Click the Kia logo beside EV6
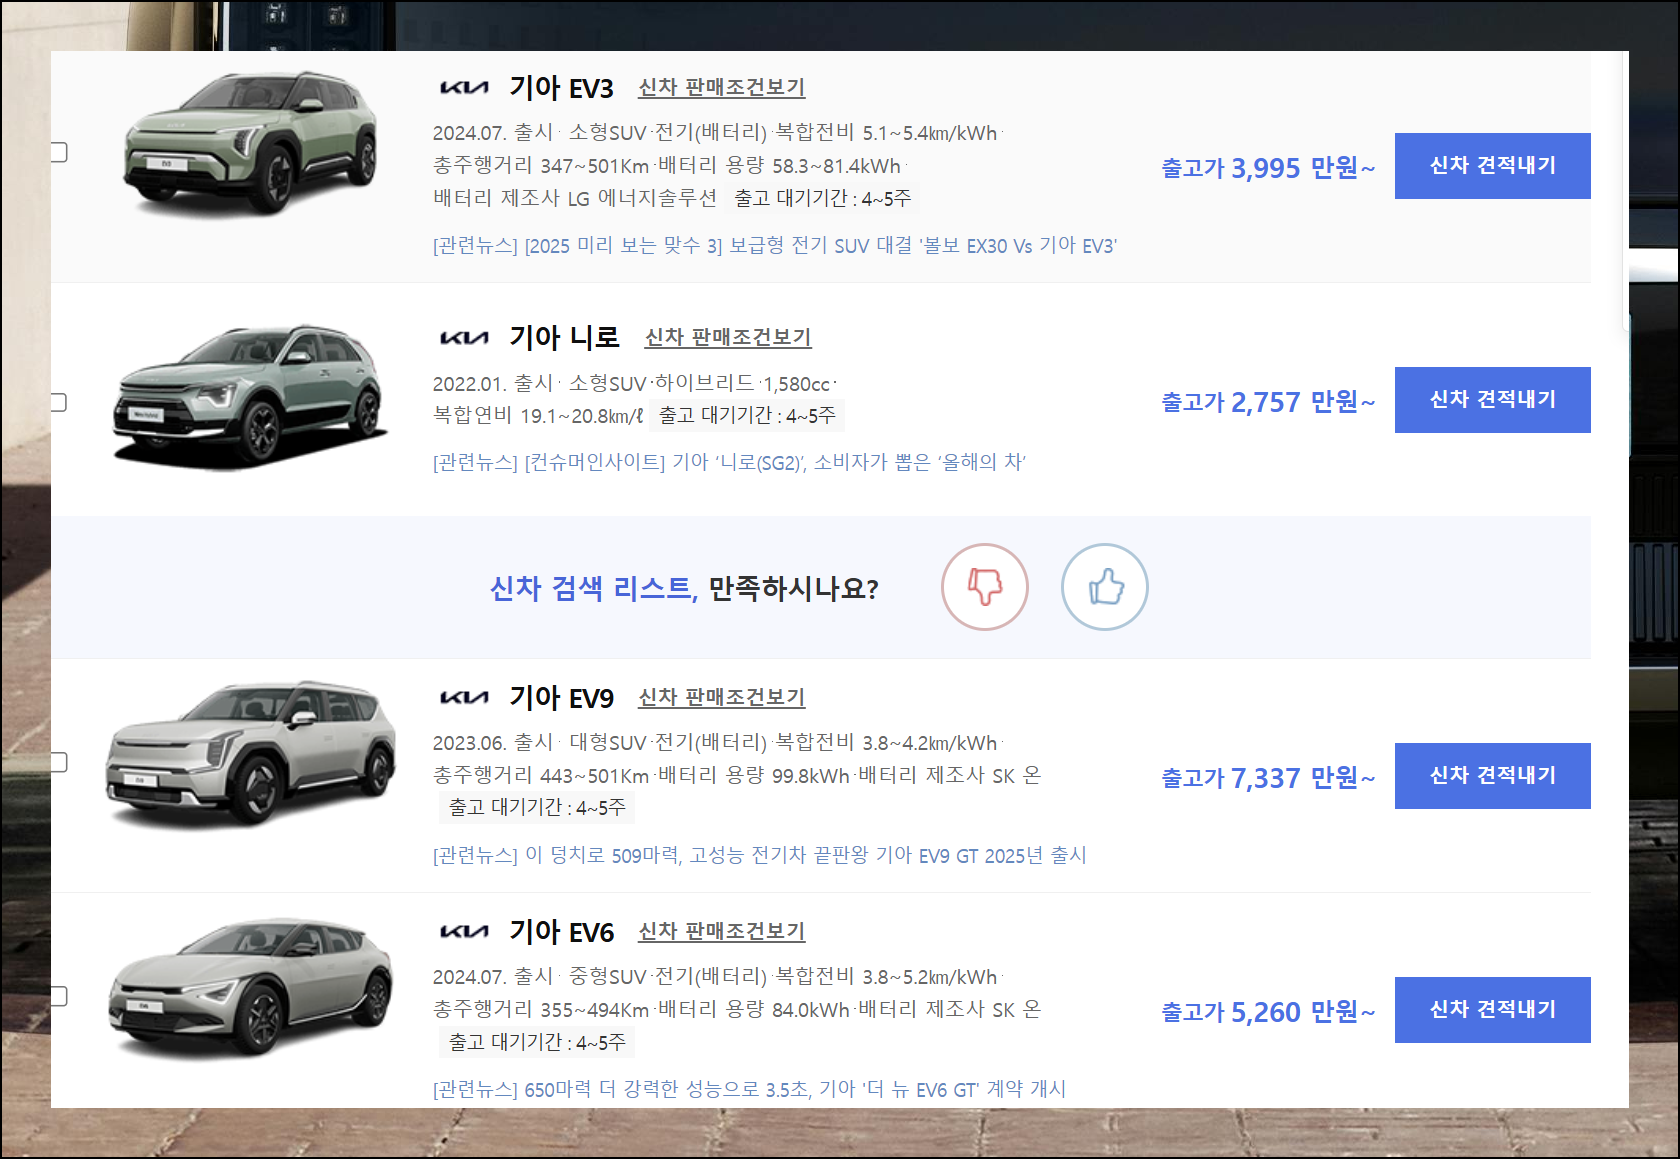This screenshot has height=1159, width=1680. tap(464, 932)
